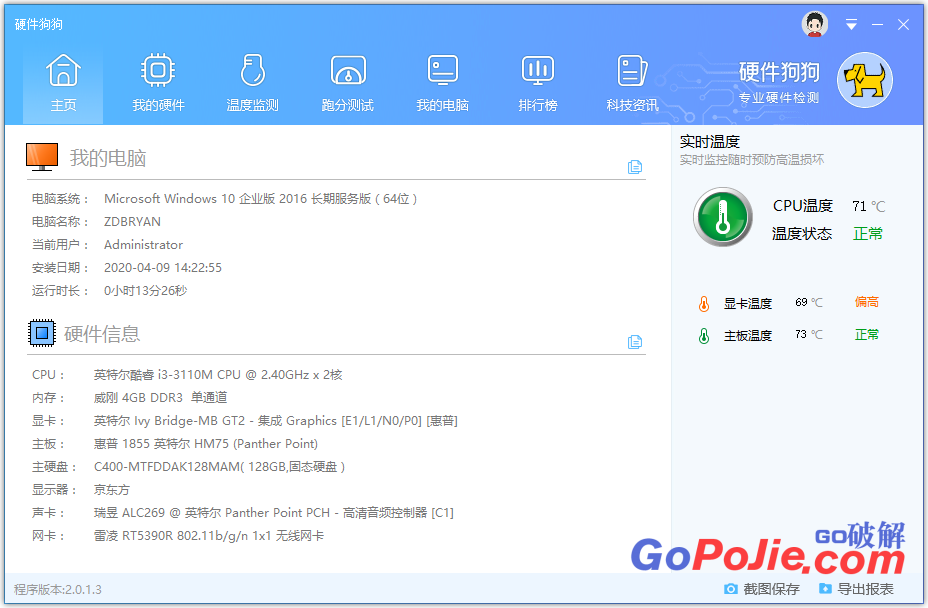Select install date 2020-04-09 14:22:55
This screenshot has width=928, height=608.
163,268
